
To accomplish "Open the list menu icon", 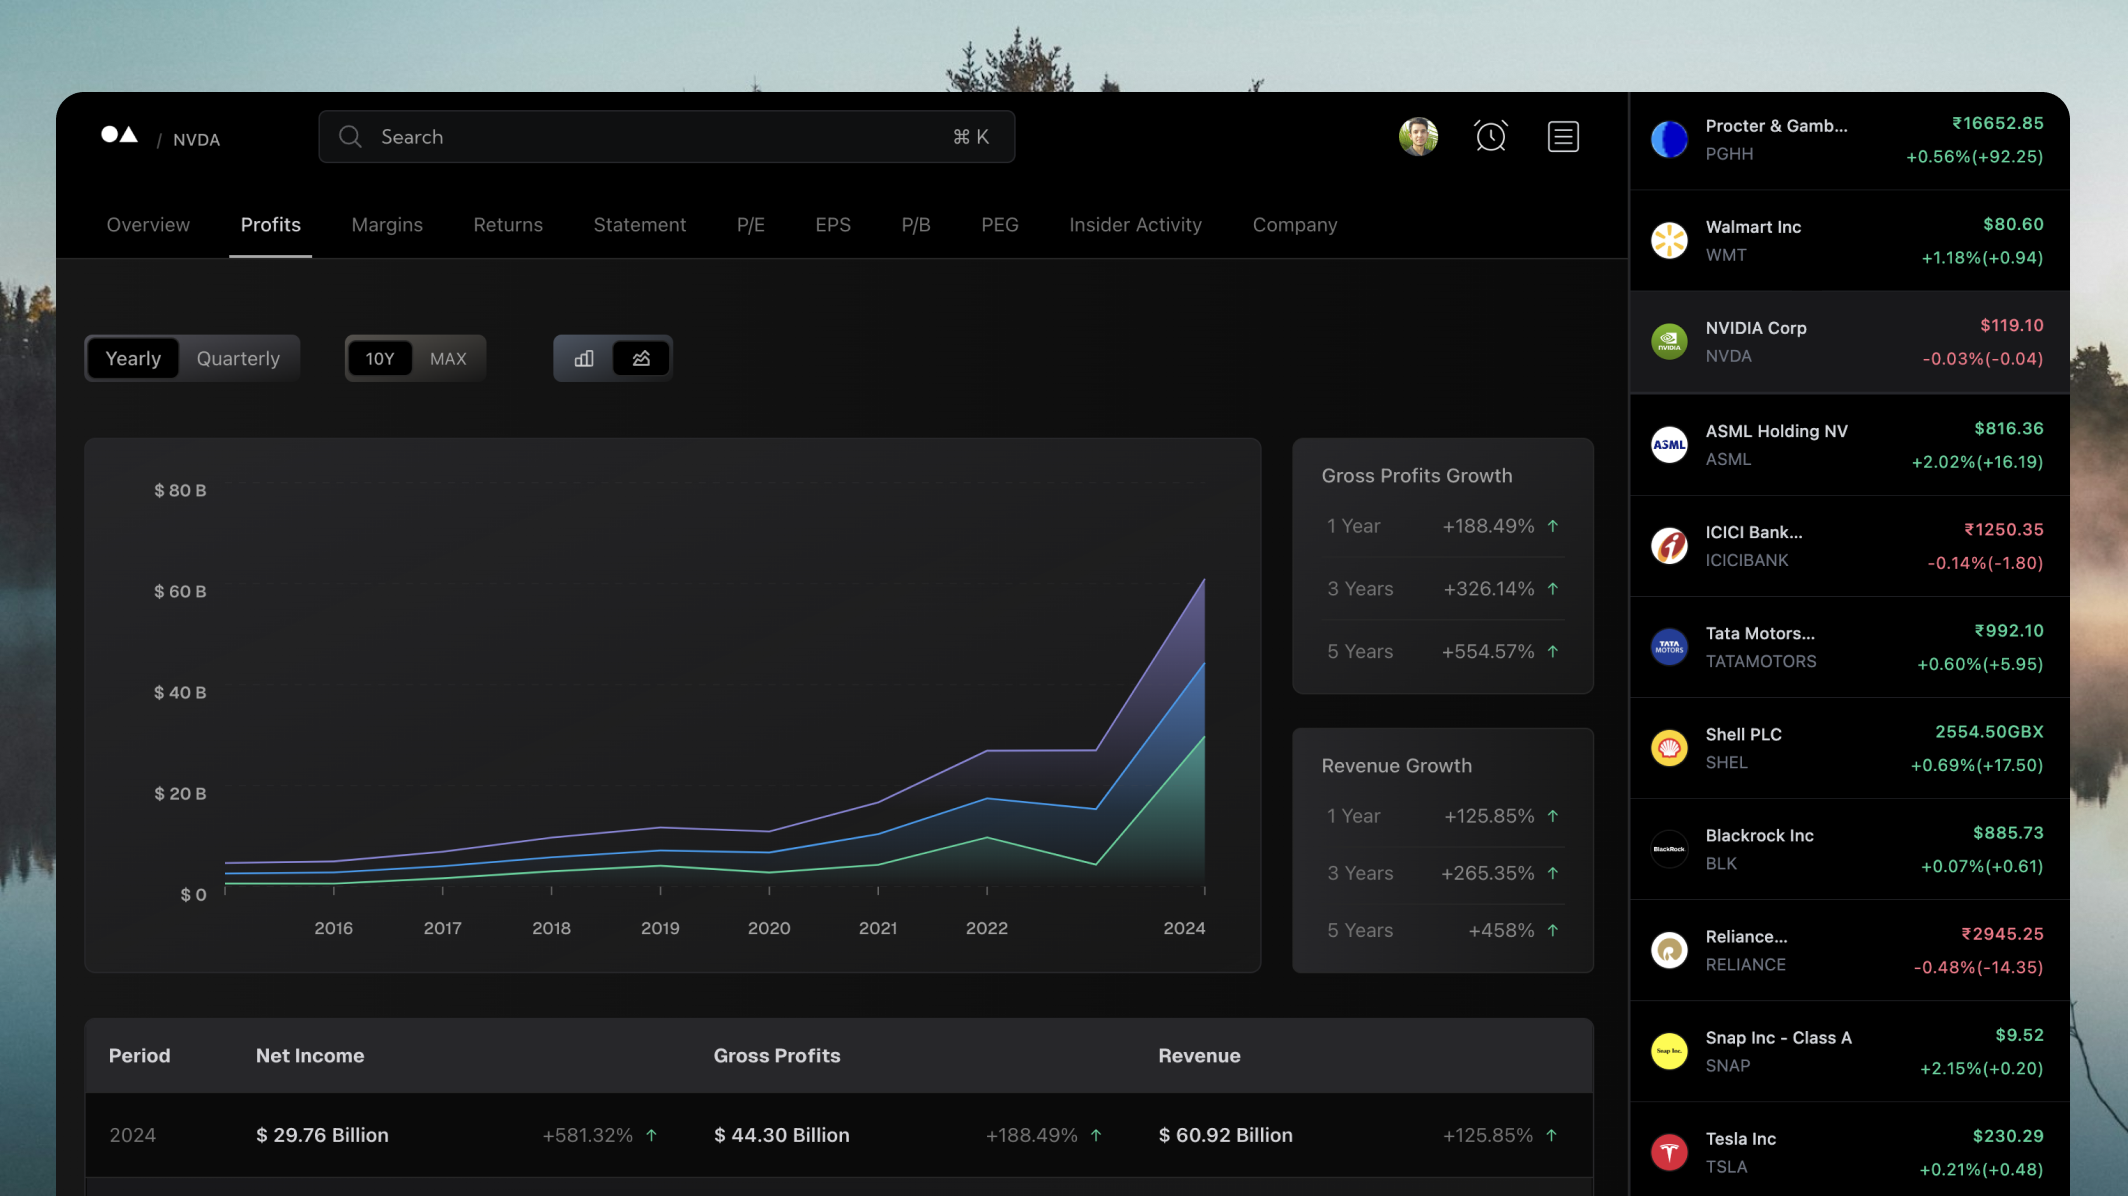I will [1563, 137].
